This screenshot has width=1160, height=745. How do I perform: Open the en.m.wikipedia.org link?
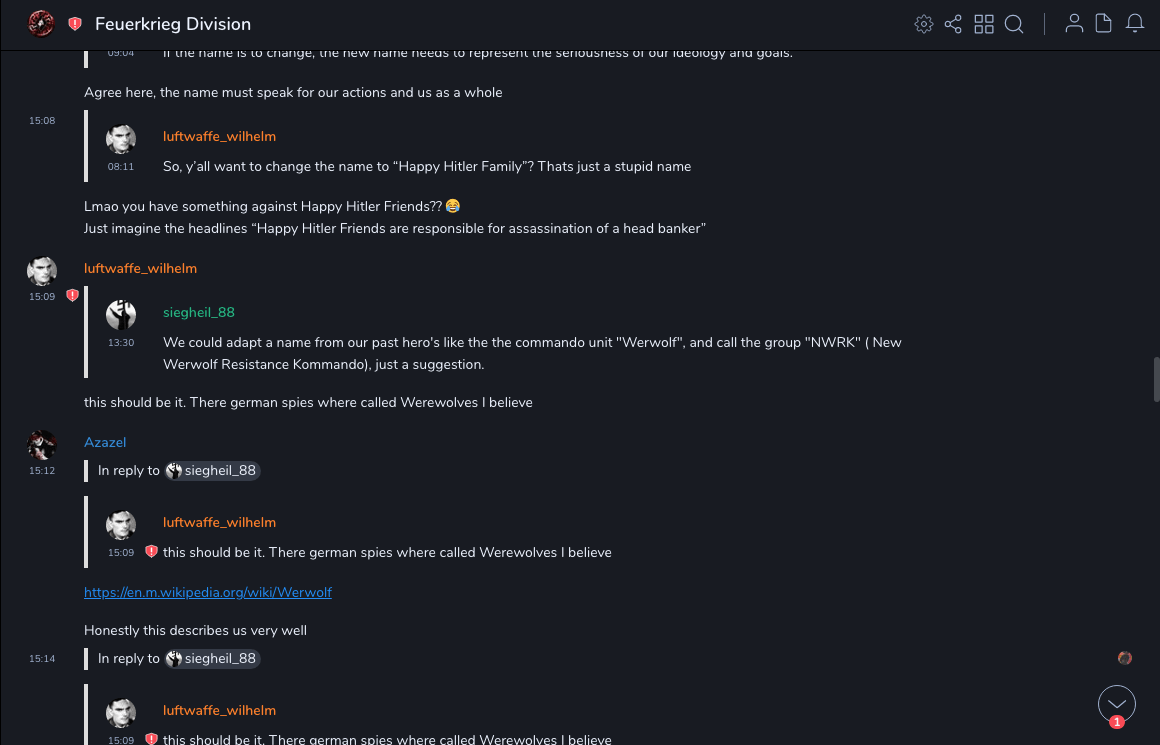(208, 592)
